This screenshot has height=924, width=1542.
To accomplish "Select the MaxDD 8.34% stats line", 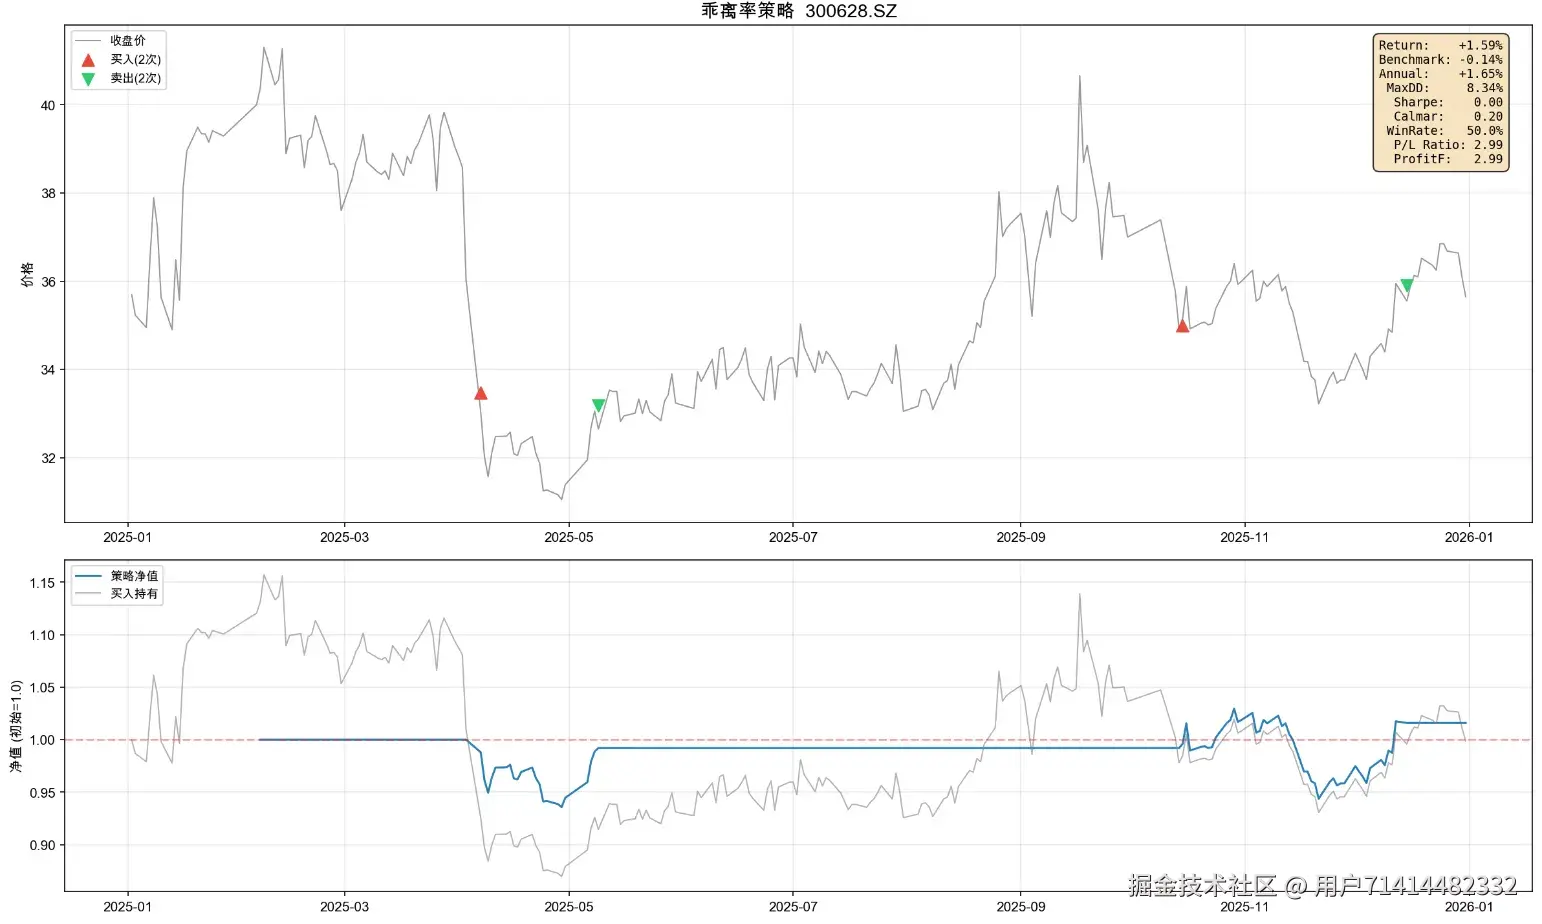I will coord(1444,88).
